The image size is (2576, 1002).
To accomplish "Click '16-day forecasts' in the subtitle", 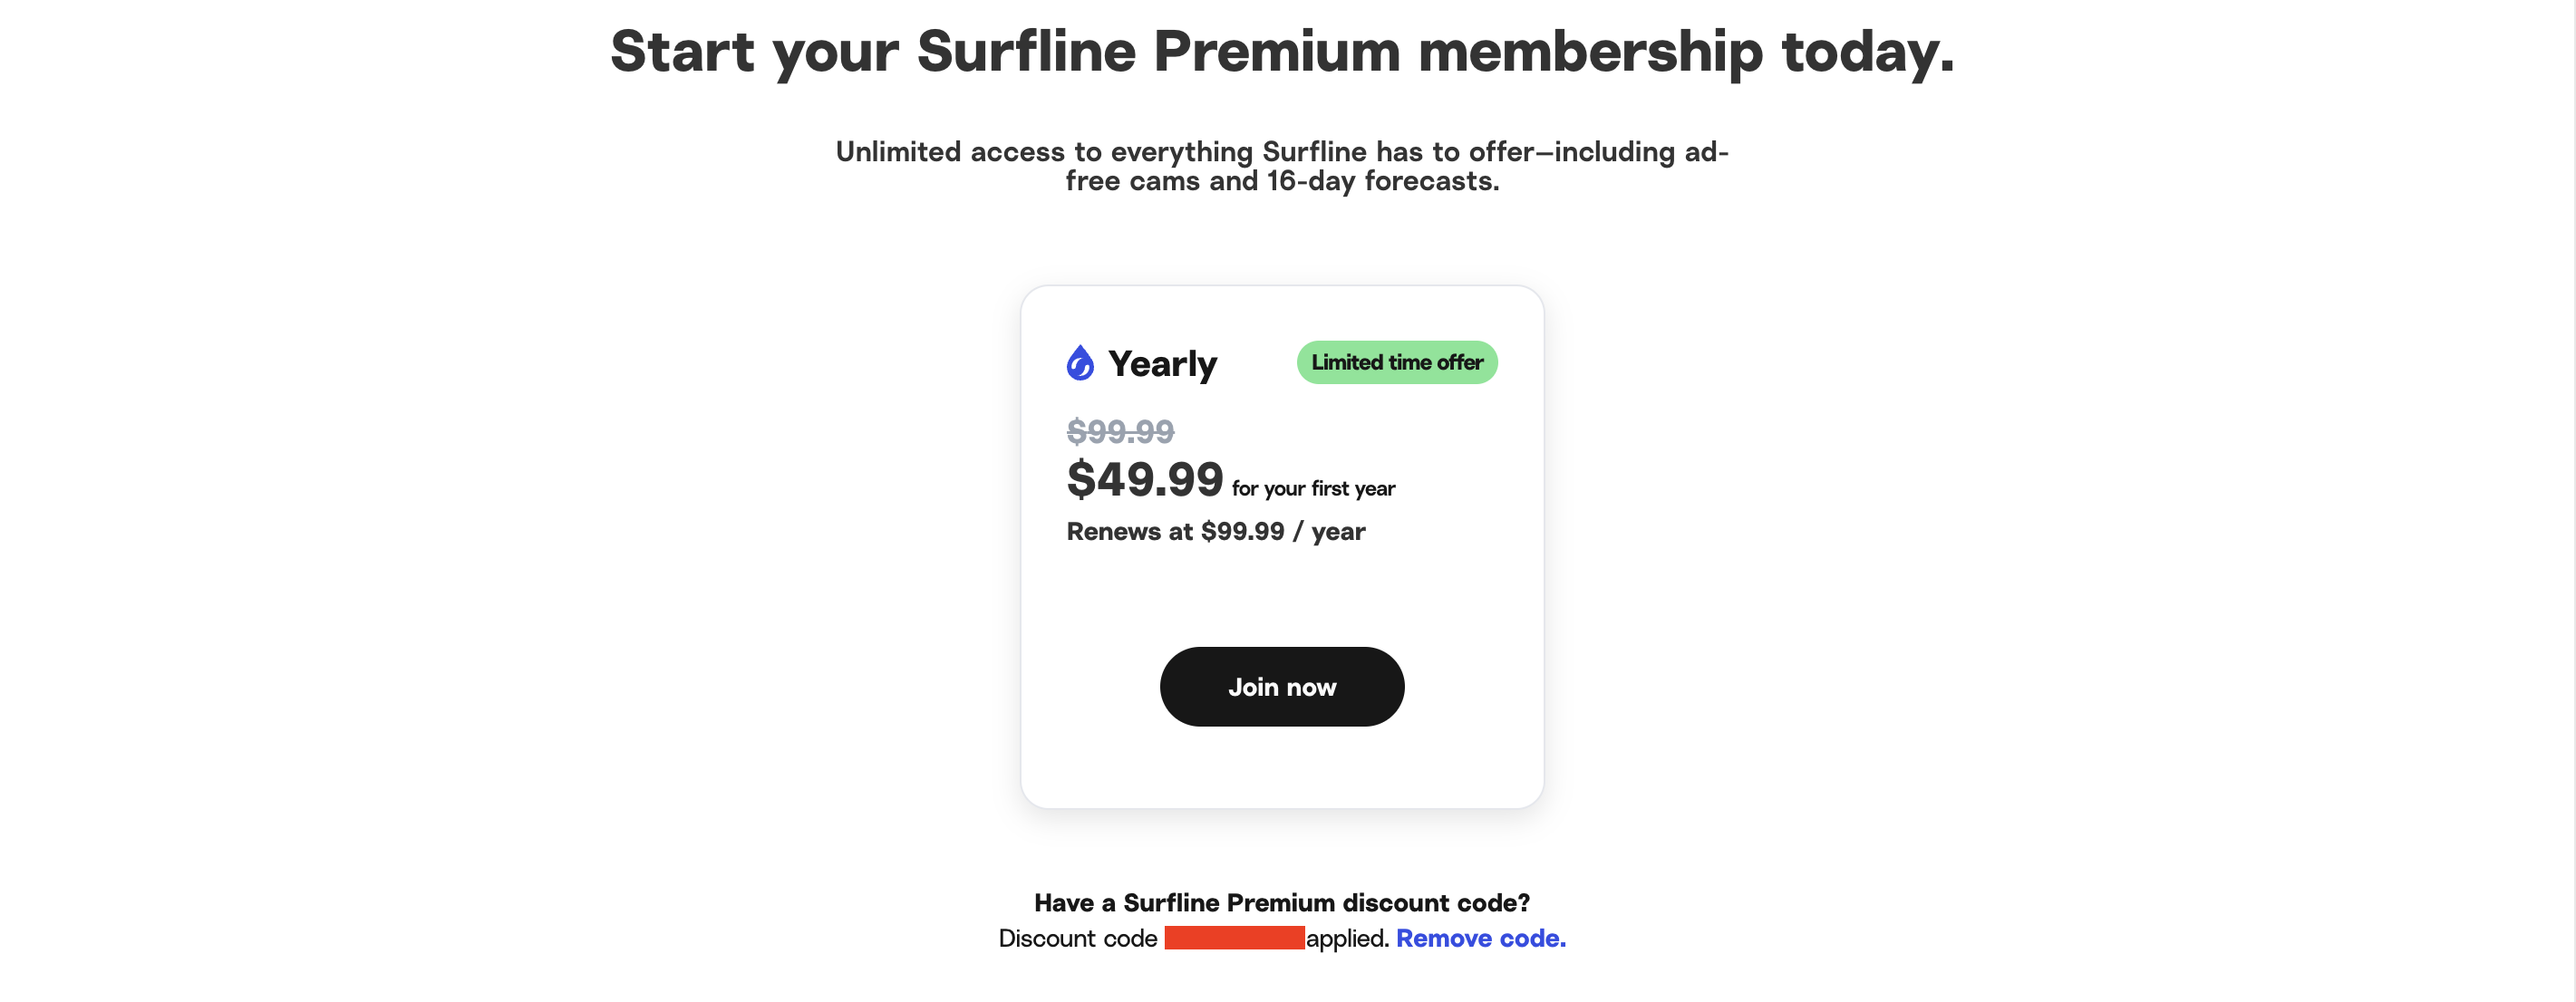I will [1382, 181].
